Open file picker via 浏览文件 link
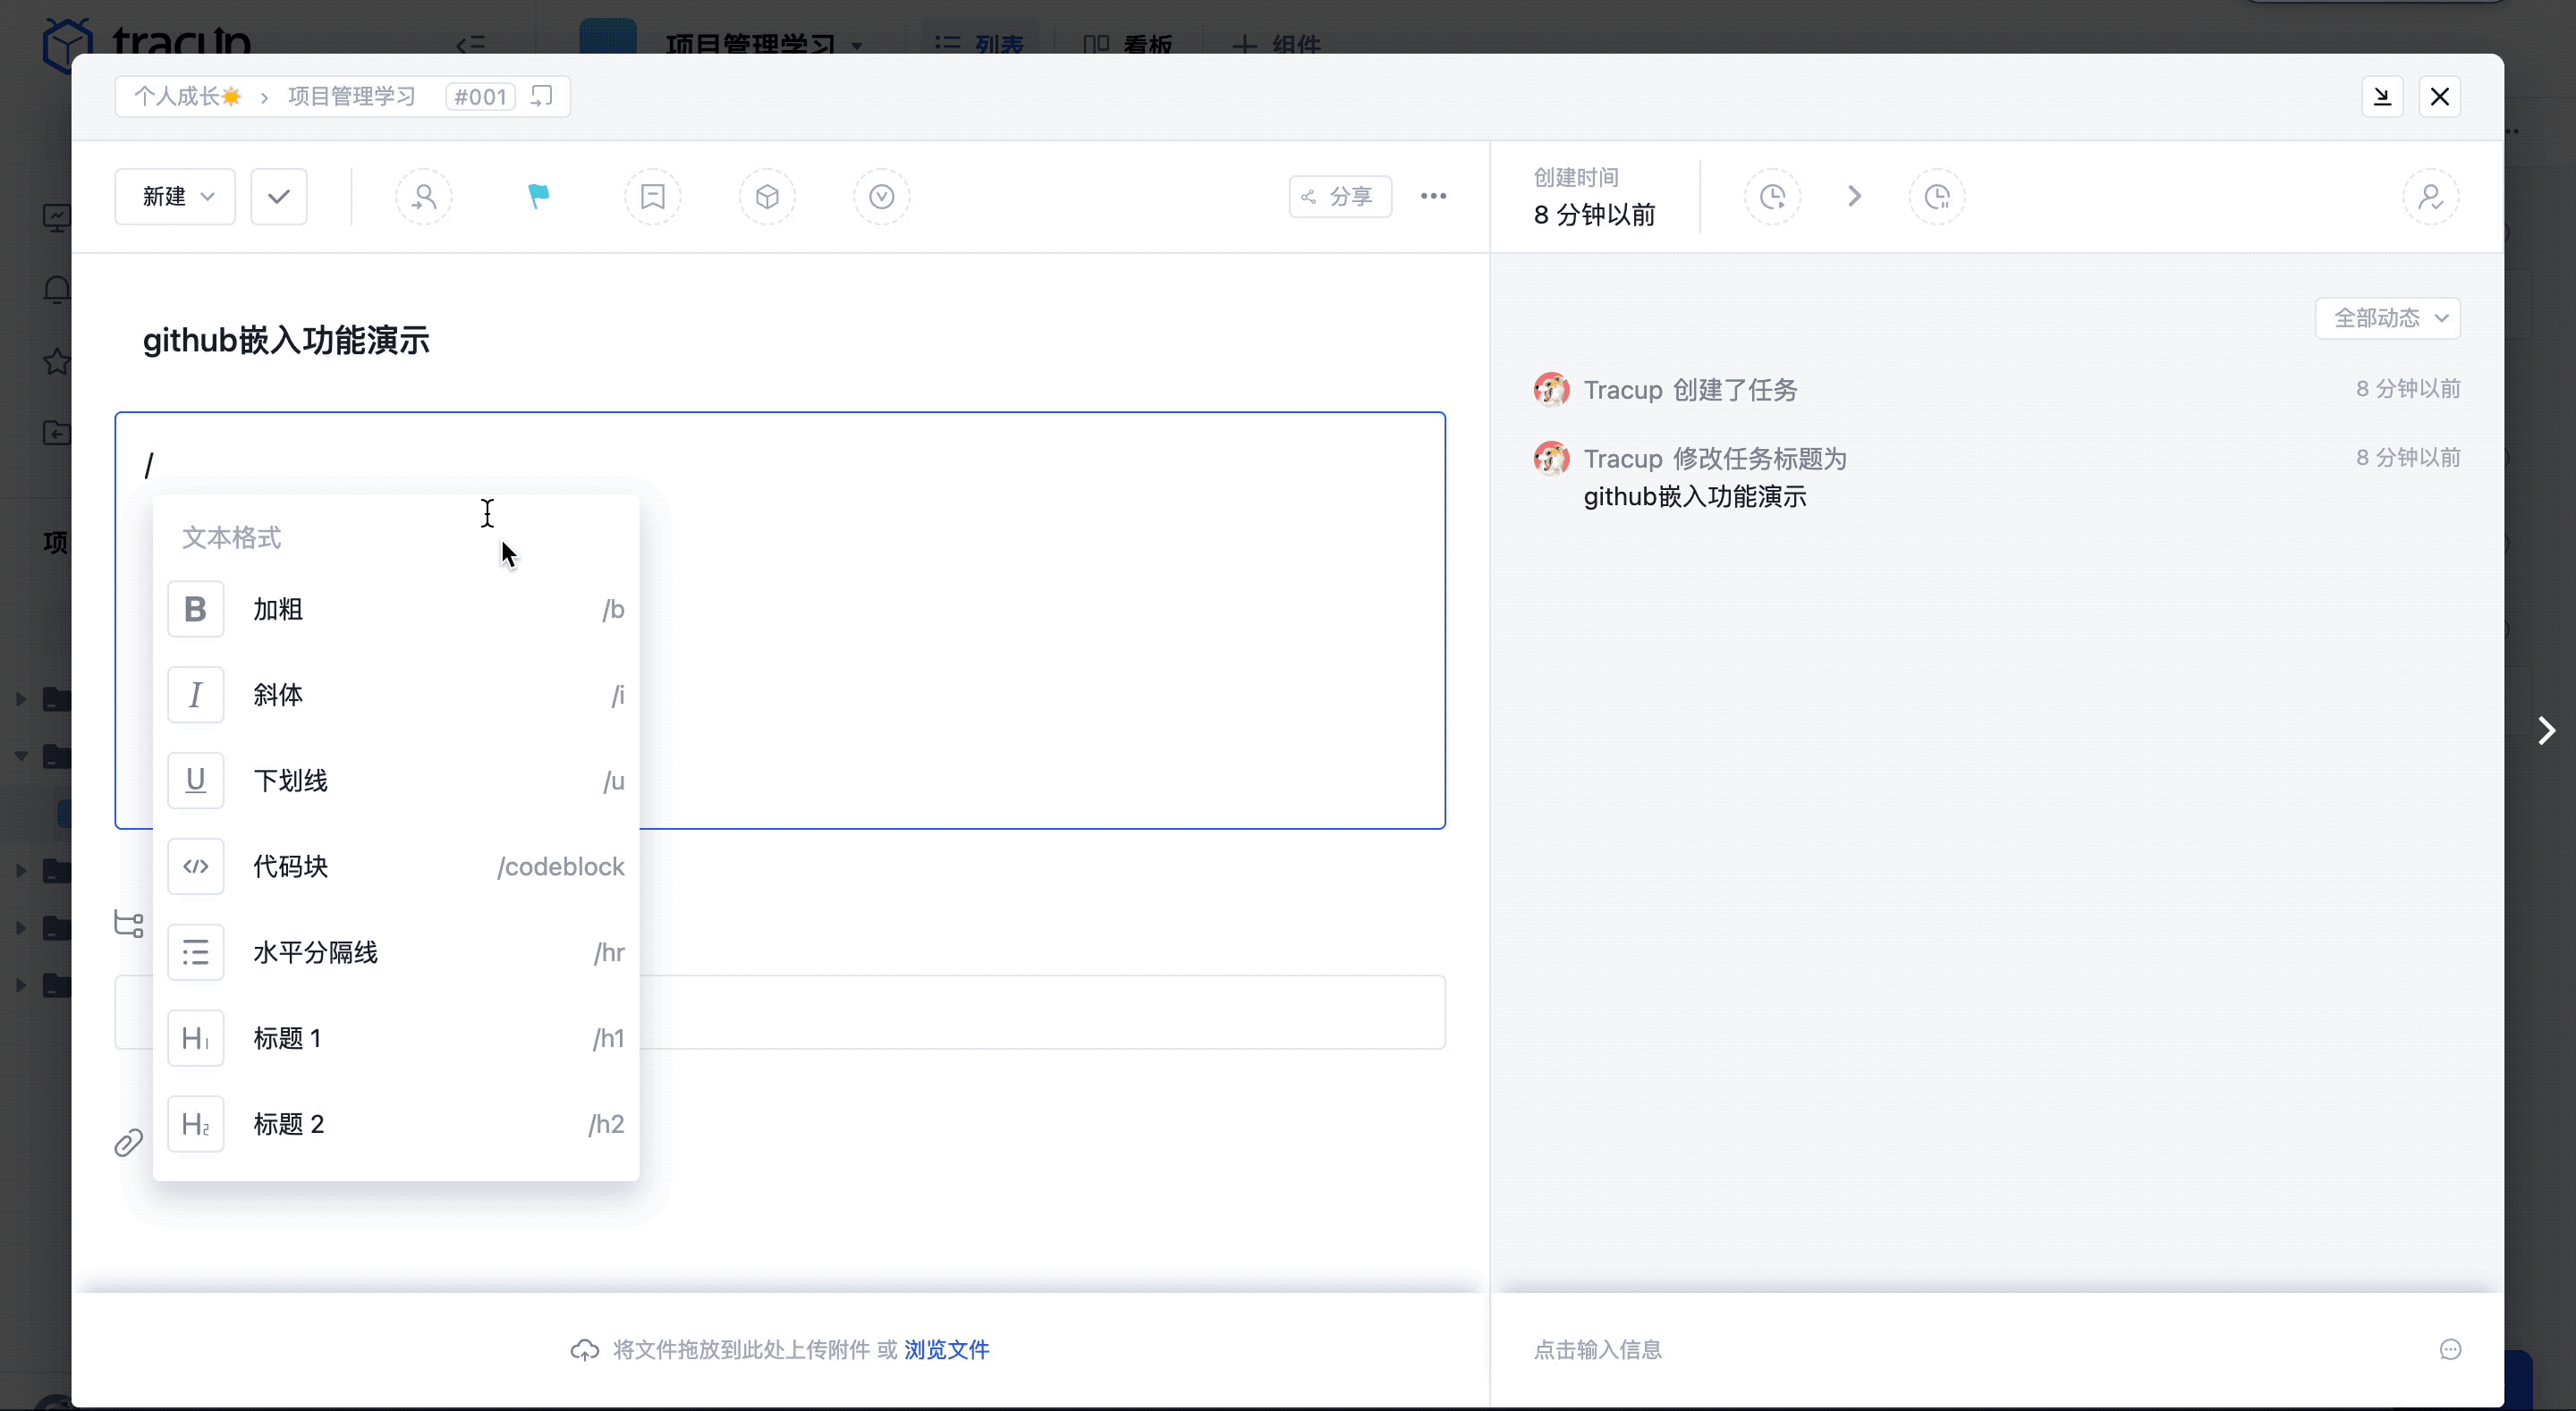 [x=945, y=1349]
